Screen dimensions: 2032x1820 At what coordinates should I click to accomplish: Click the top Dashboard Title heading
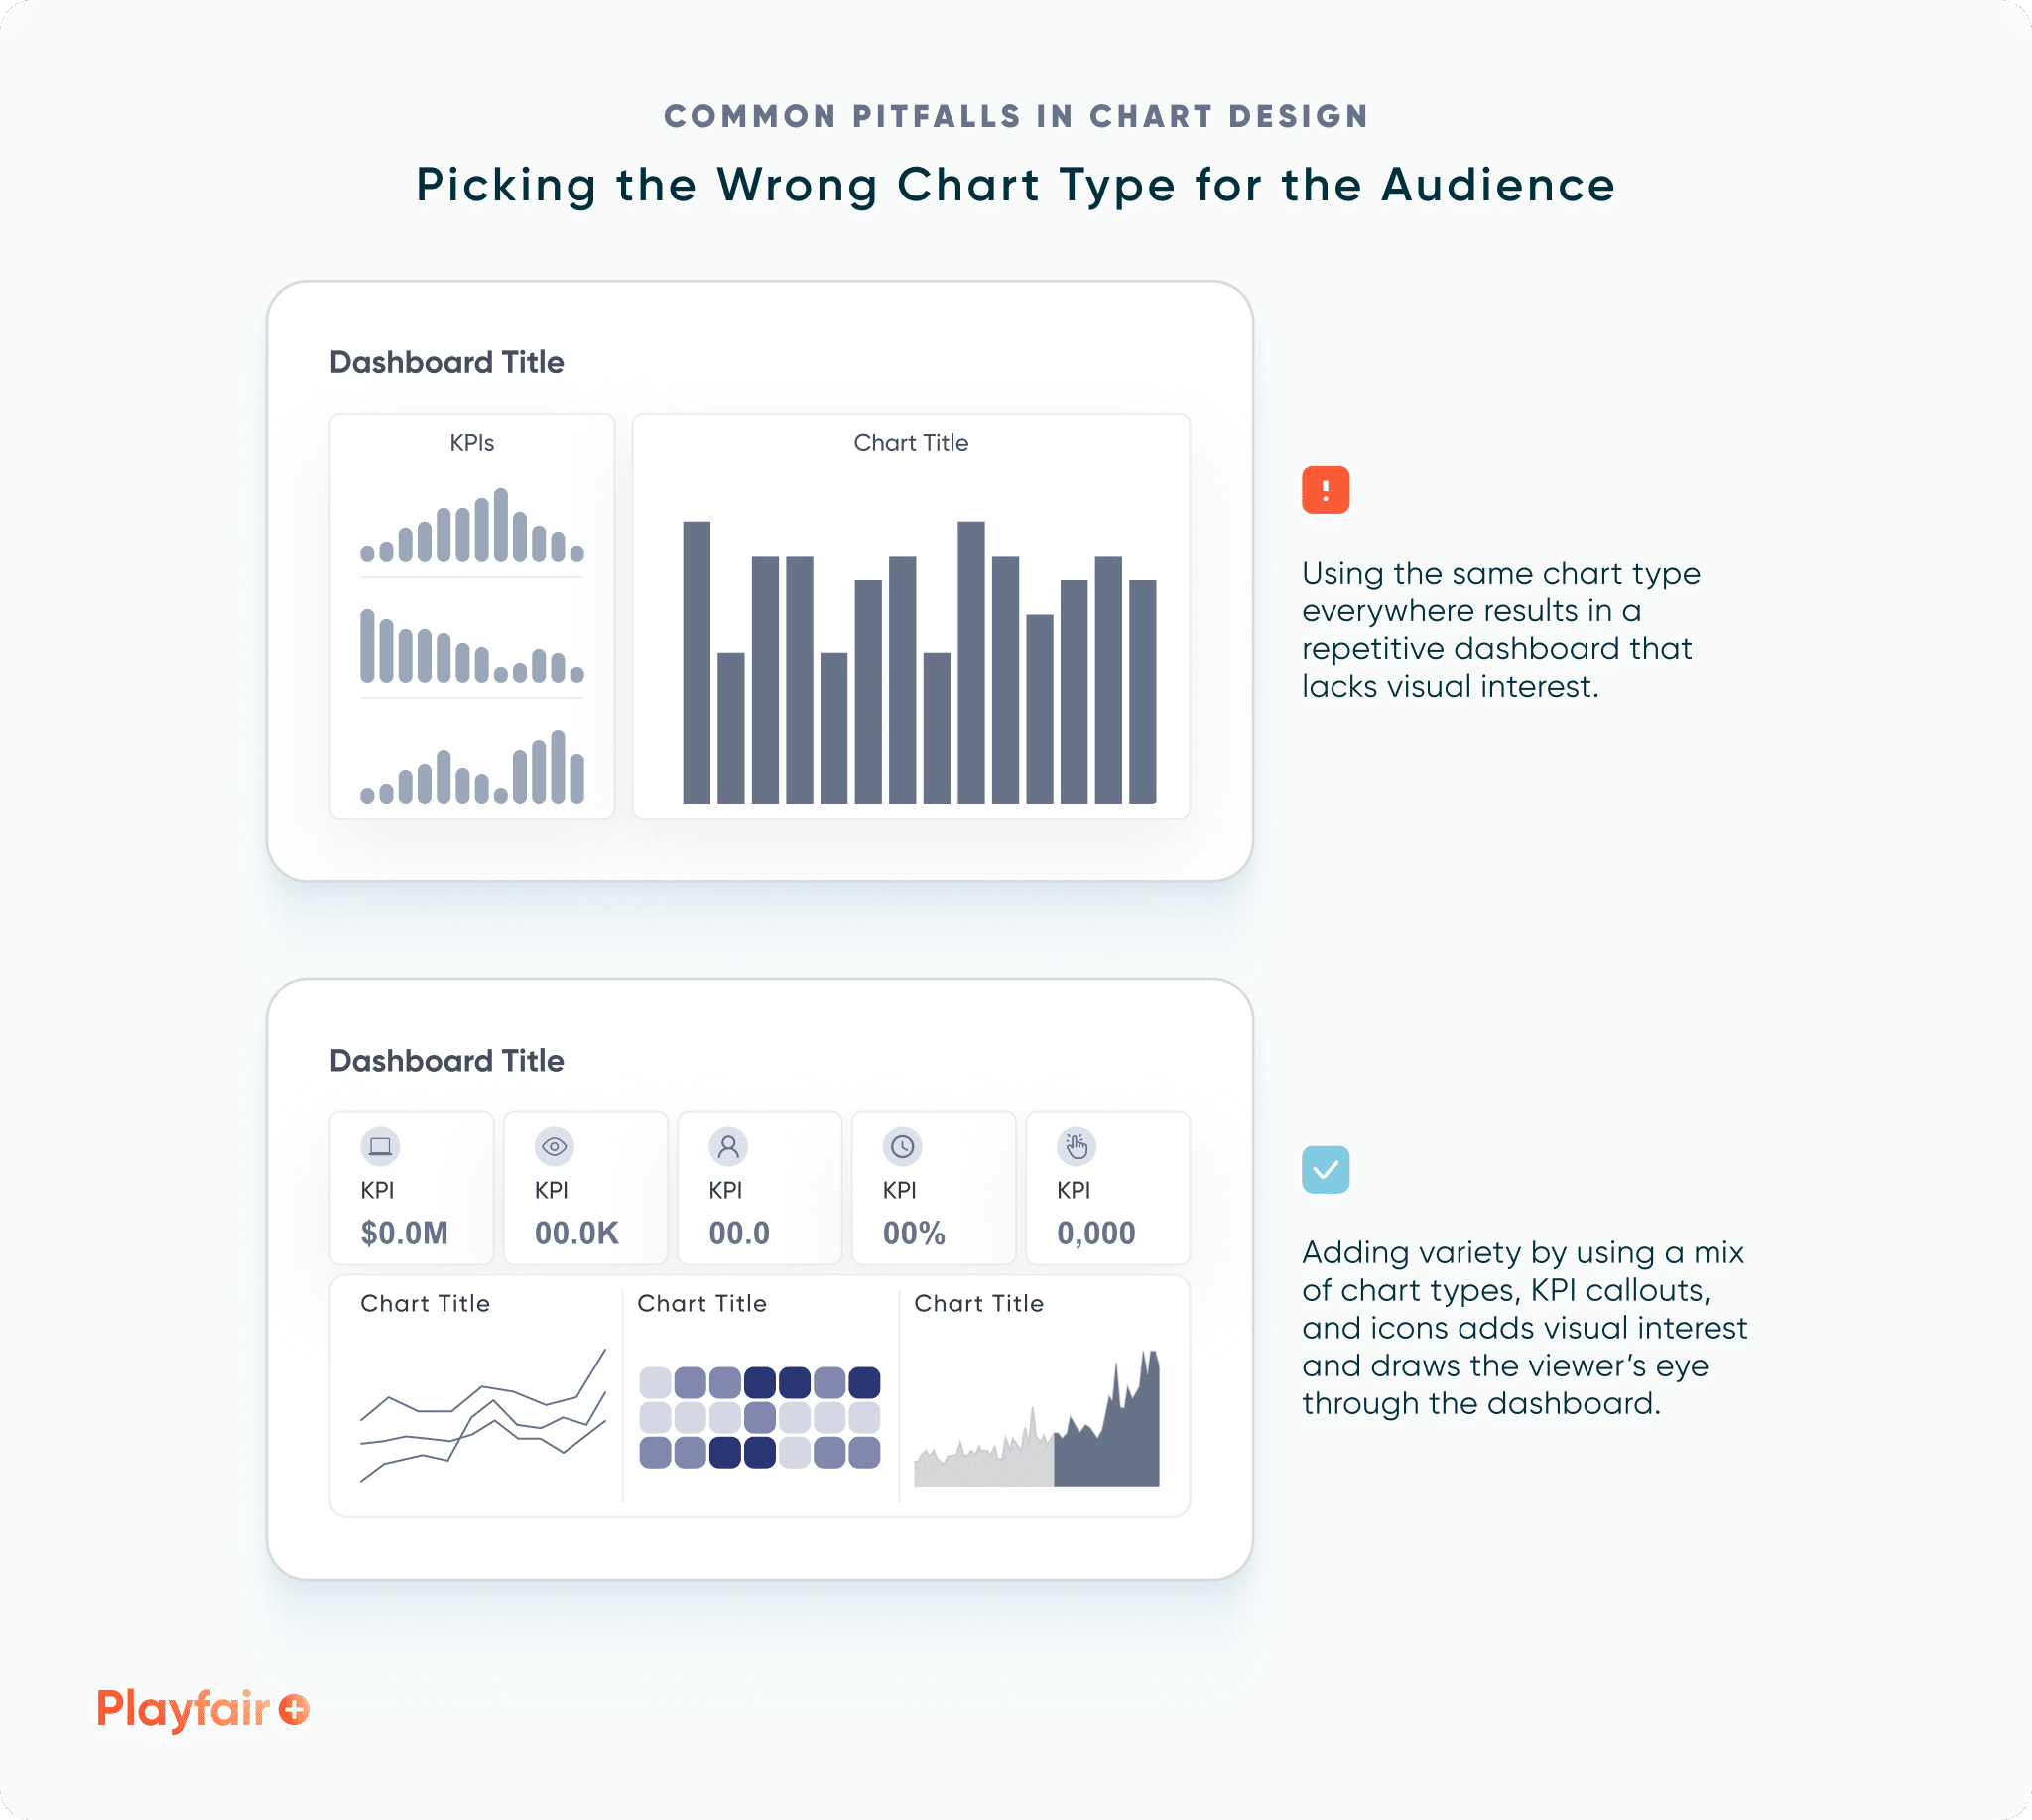pos(447,362)
